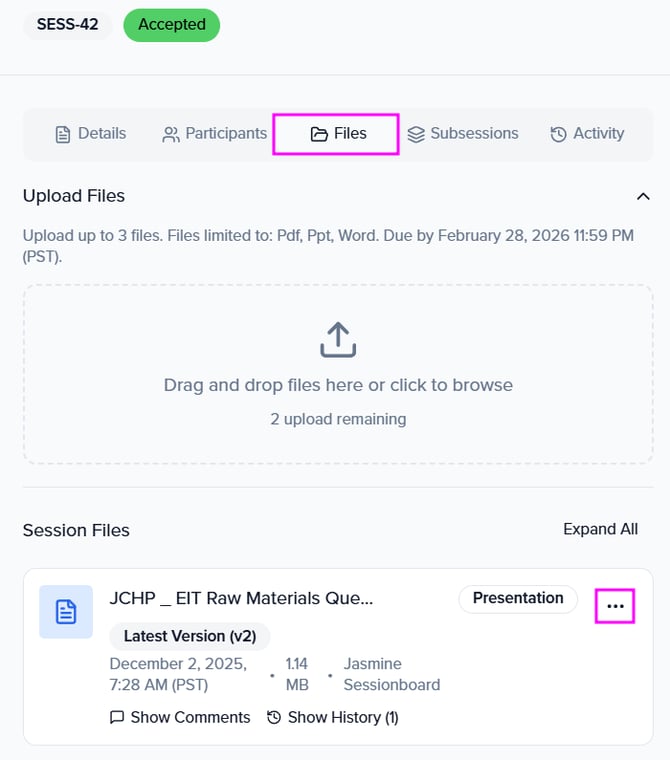Collapse the Upload Files section chevron
670x760 pixels.
[x=643, y=196]
